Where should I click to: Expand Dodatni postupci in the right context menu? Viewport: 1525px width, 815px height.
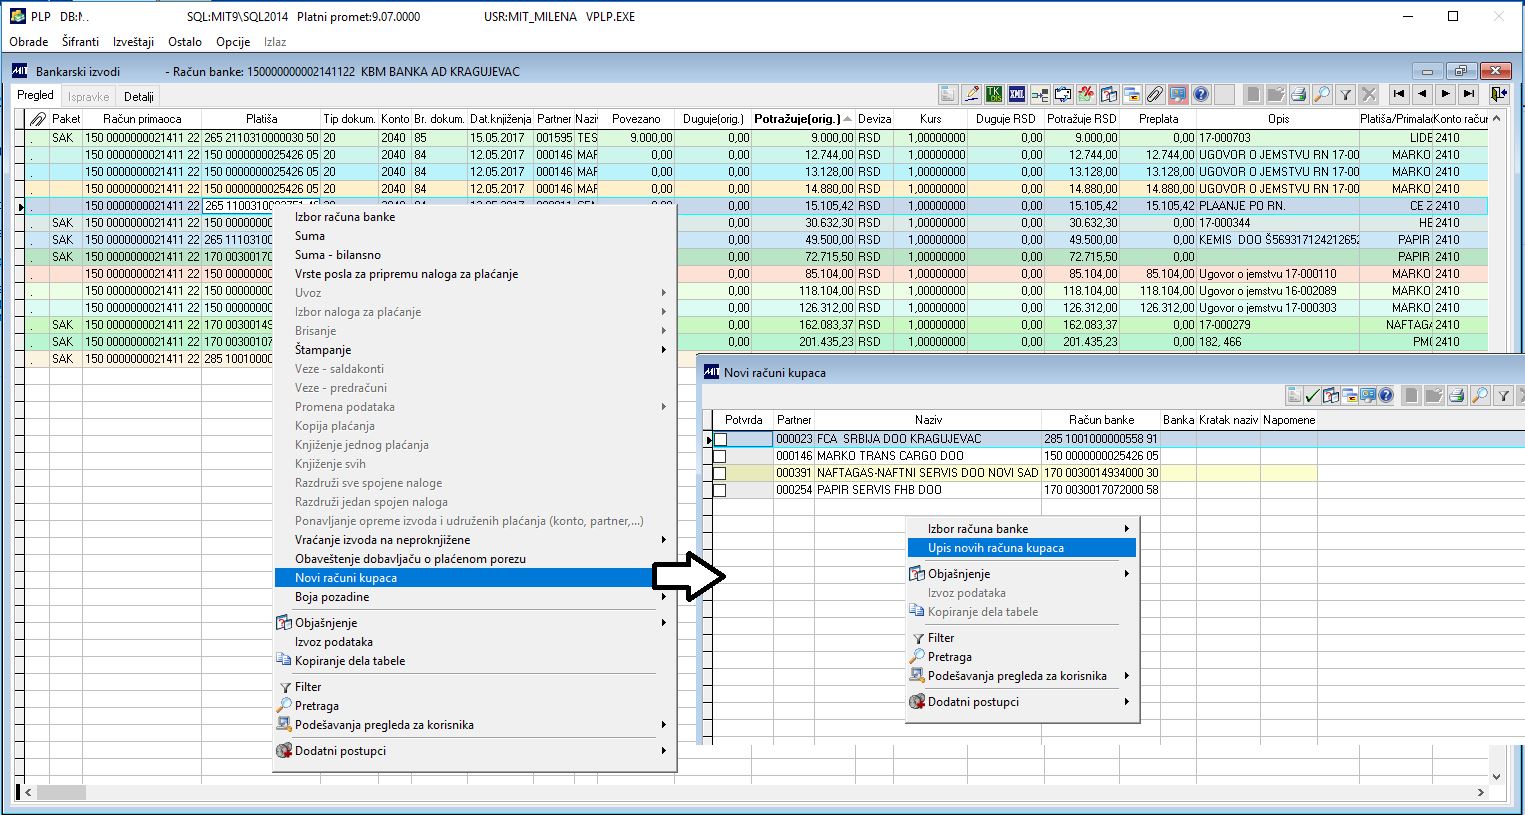(x=1021, y=702)
